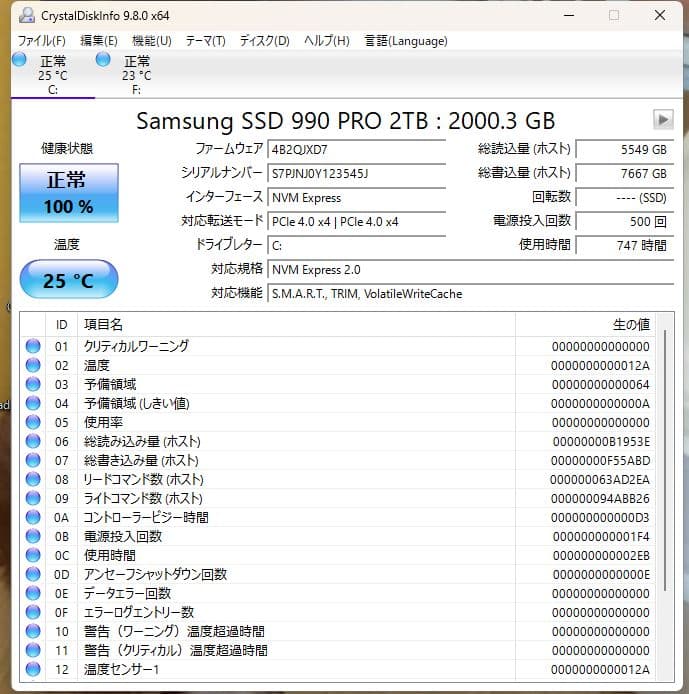This screenshot has width=689, height=694.
Task: Click the features field S.M.A.R.T., TRIM, VolatileWriteCache
Action: tap(471, 293)
